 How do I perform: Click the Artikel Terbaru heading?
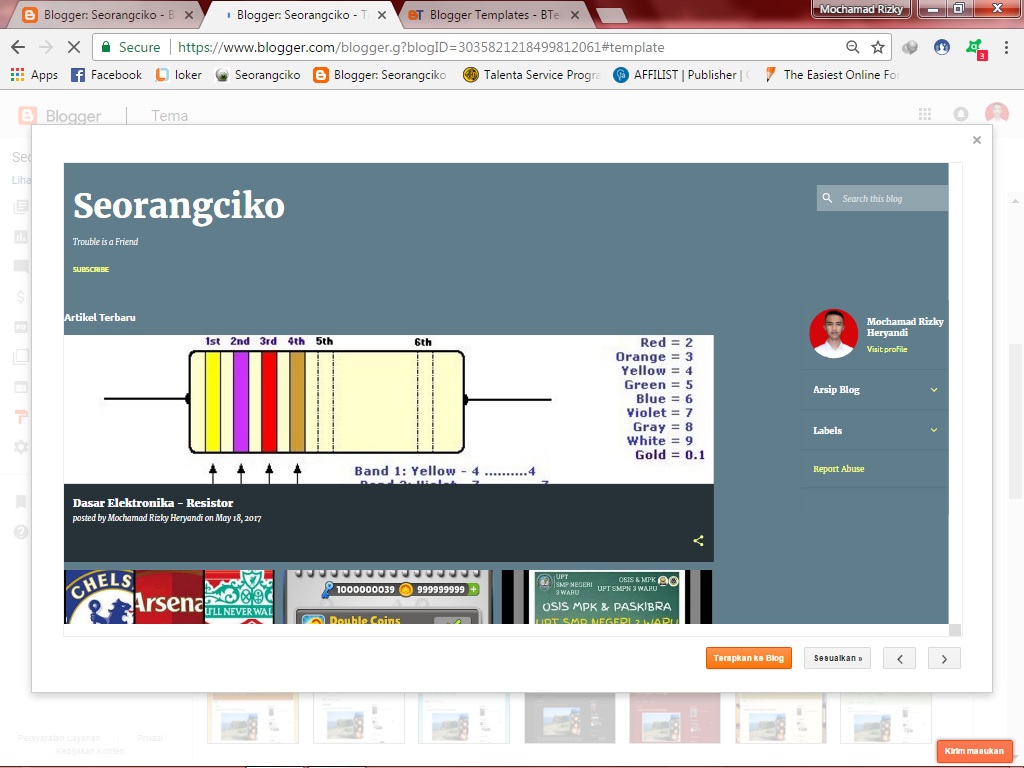pyautogui.click(x=100, y=317)
